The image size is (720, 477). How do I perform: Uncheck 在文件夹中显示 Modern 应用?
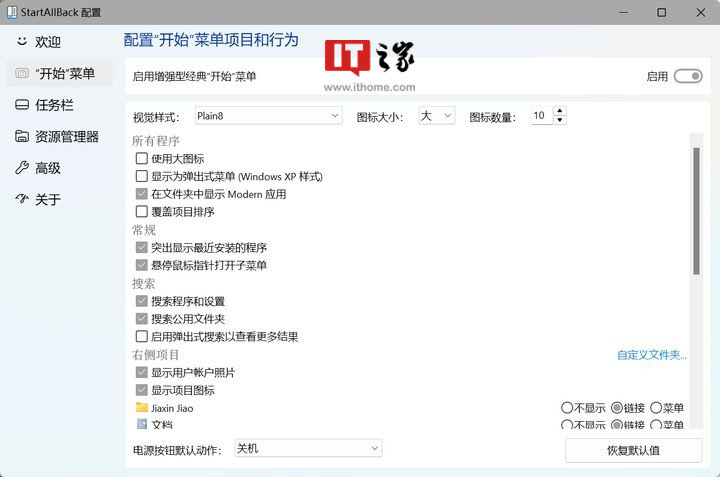tap(141, 194)
